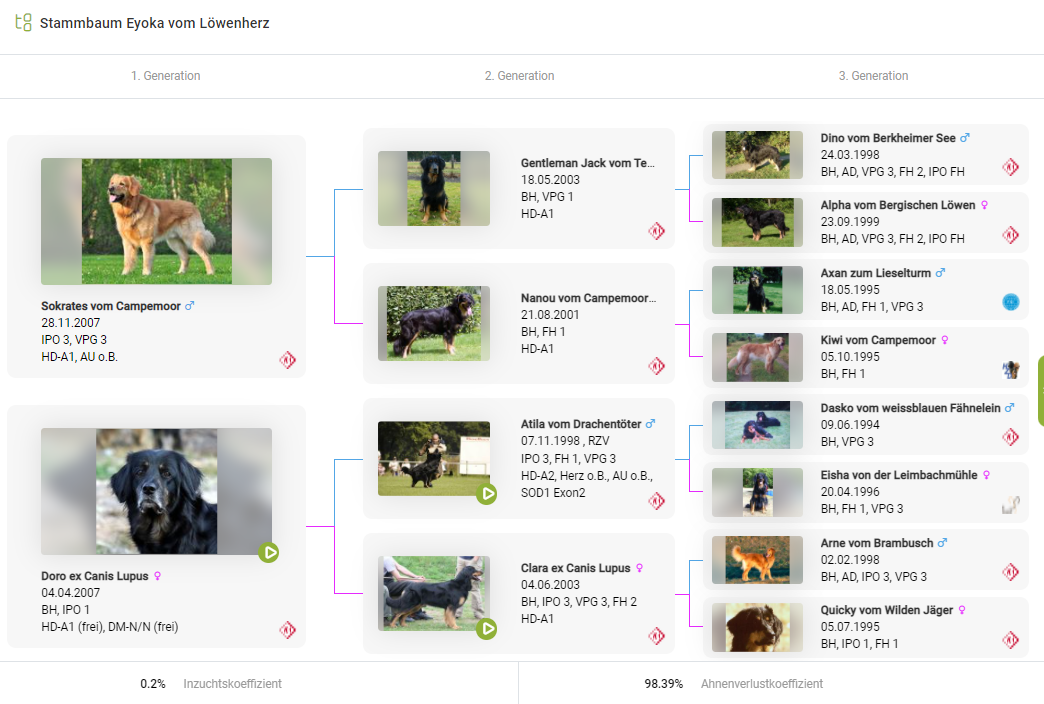Play the video on Atila vom Drachentöter's photo
Viewport: 1044px width, 704px height.
point(487,493)
